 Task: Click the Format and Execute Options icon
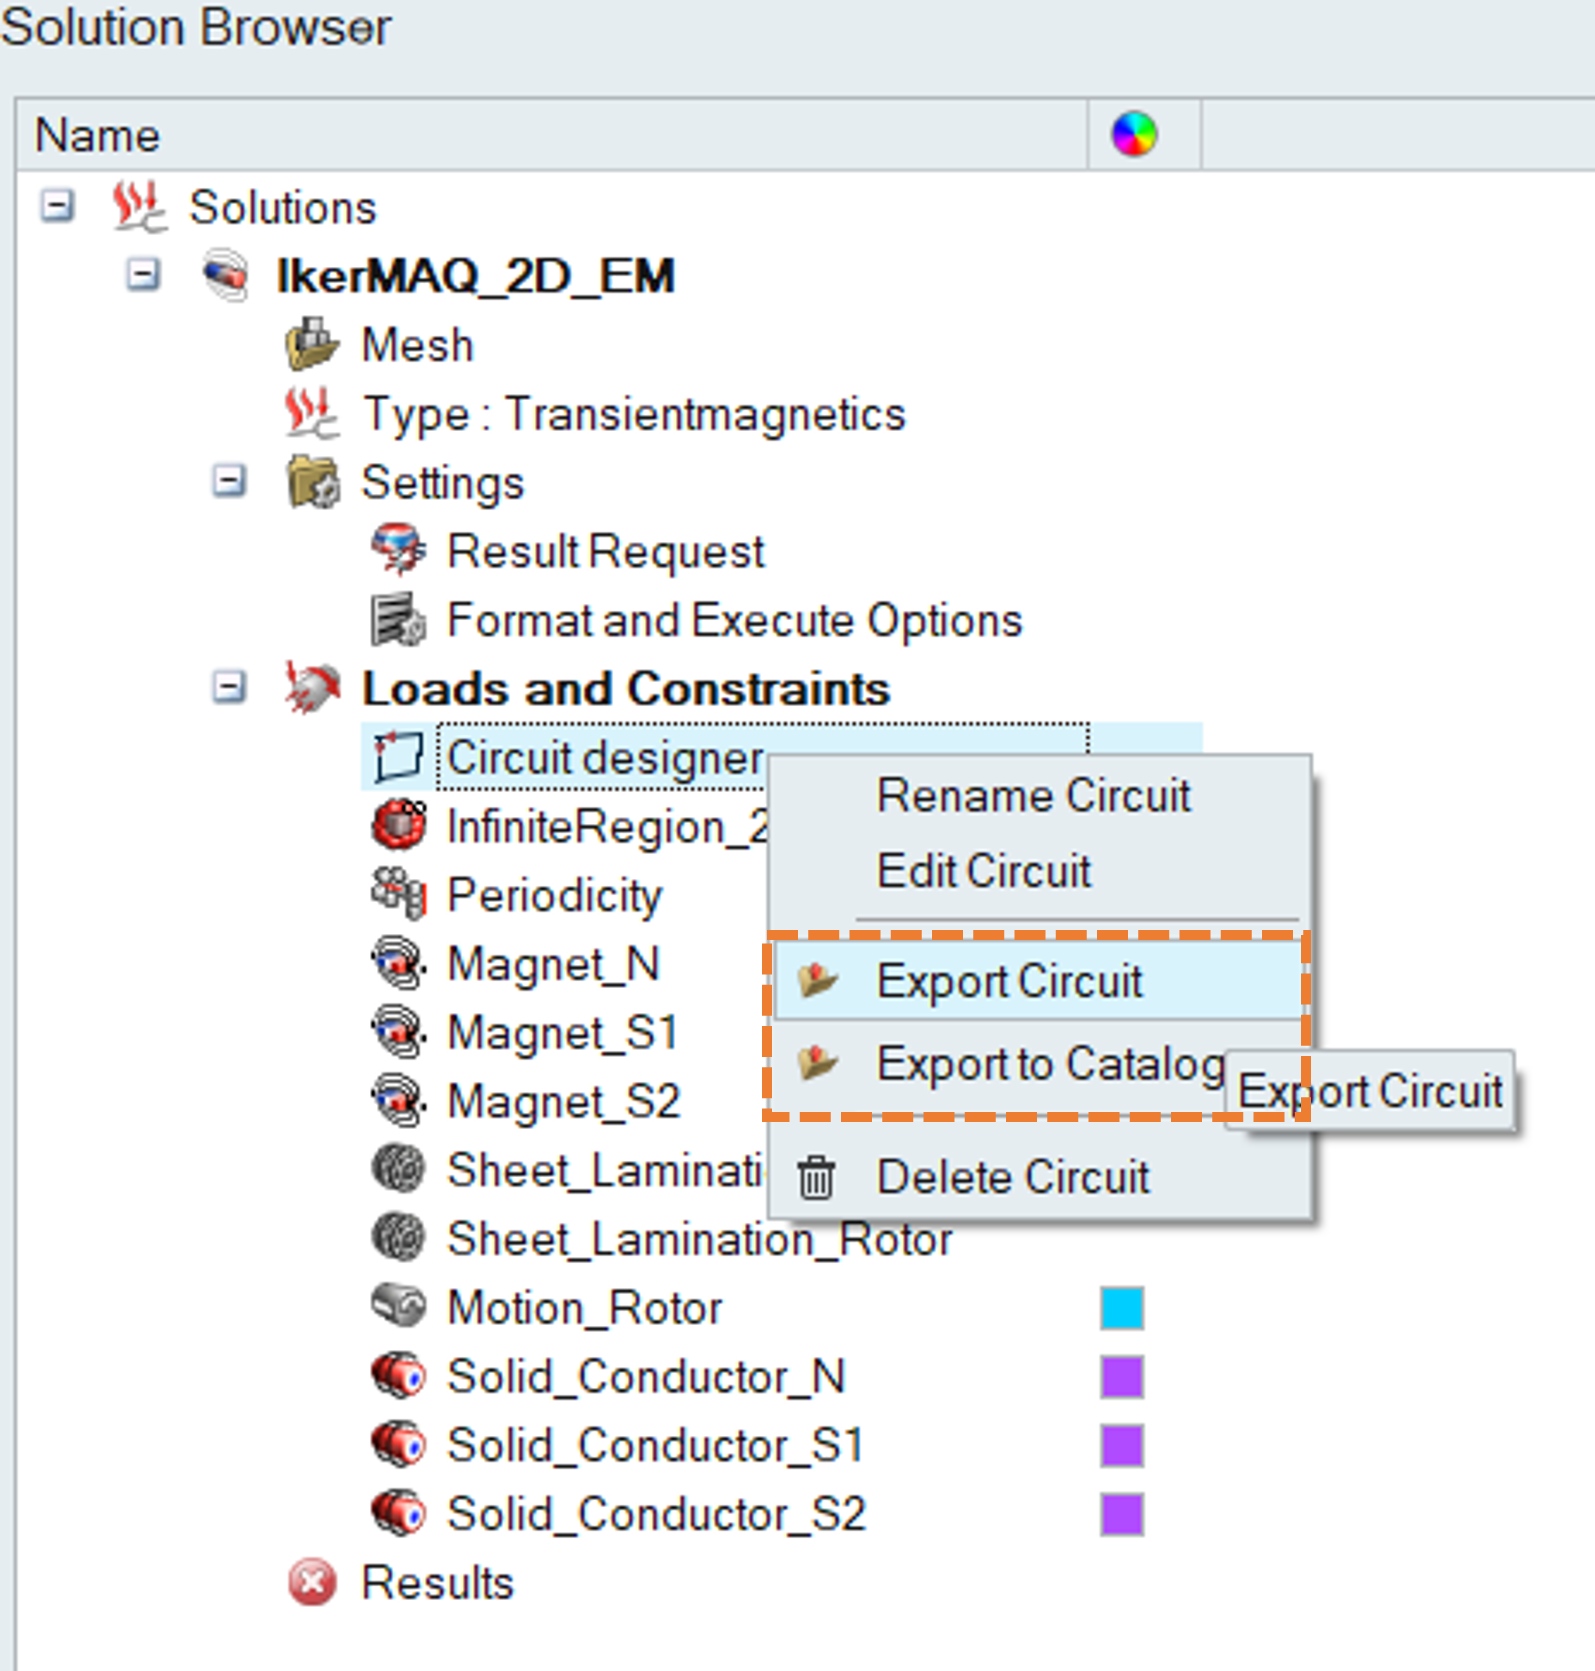click(x=398, y=620)
